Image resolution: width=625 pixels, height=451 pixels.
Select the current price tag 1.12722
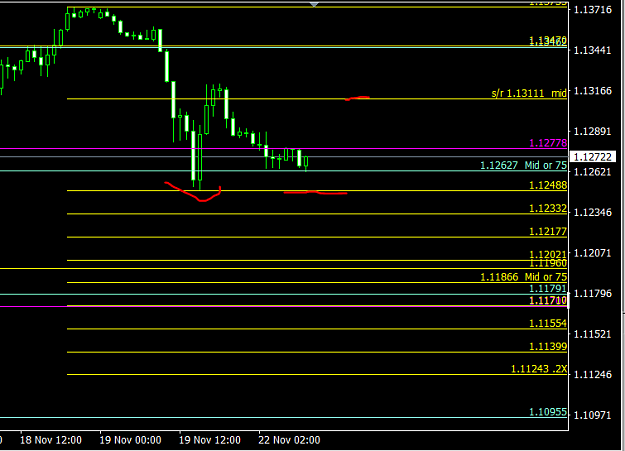[593, 157]
